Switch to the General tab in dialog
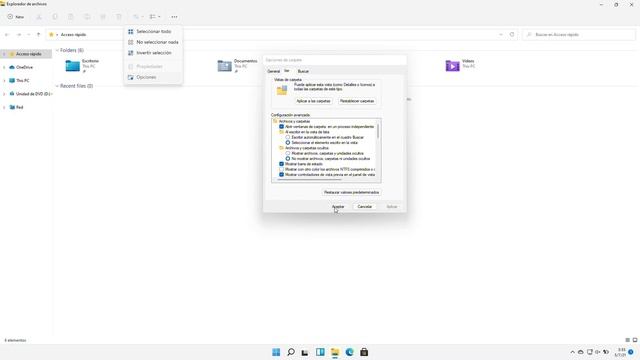The width and height of the screenshot is (640, 360). click(273, 71)
